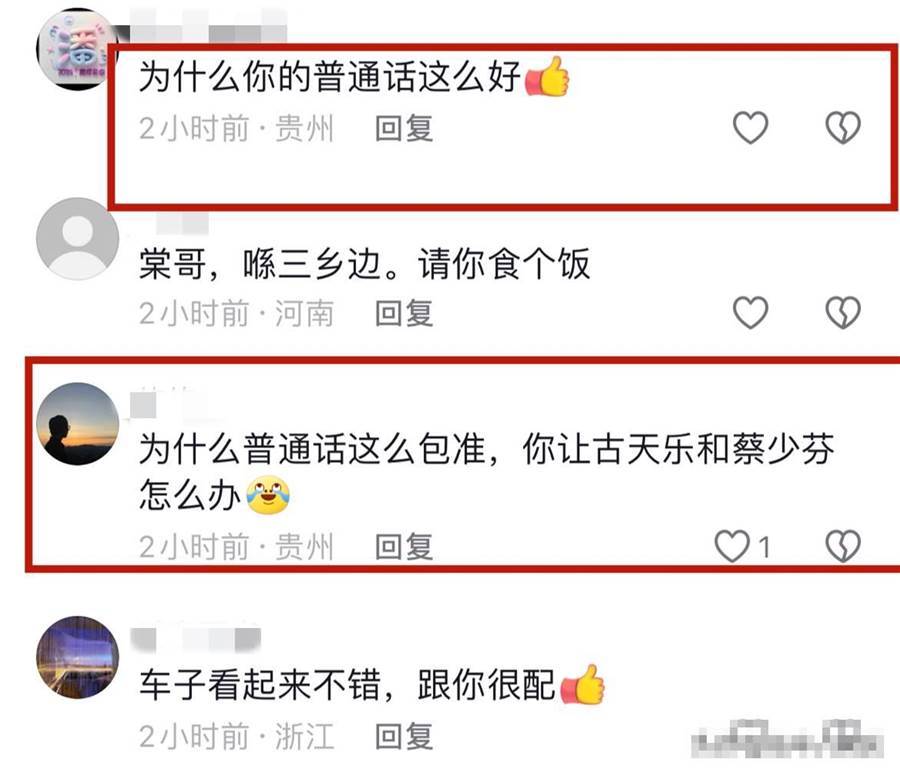Open the night cityscape avatar profile
The width and height of the screenshot is (900, 775).
pos(77,657)
